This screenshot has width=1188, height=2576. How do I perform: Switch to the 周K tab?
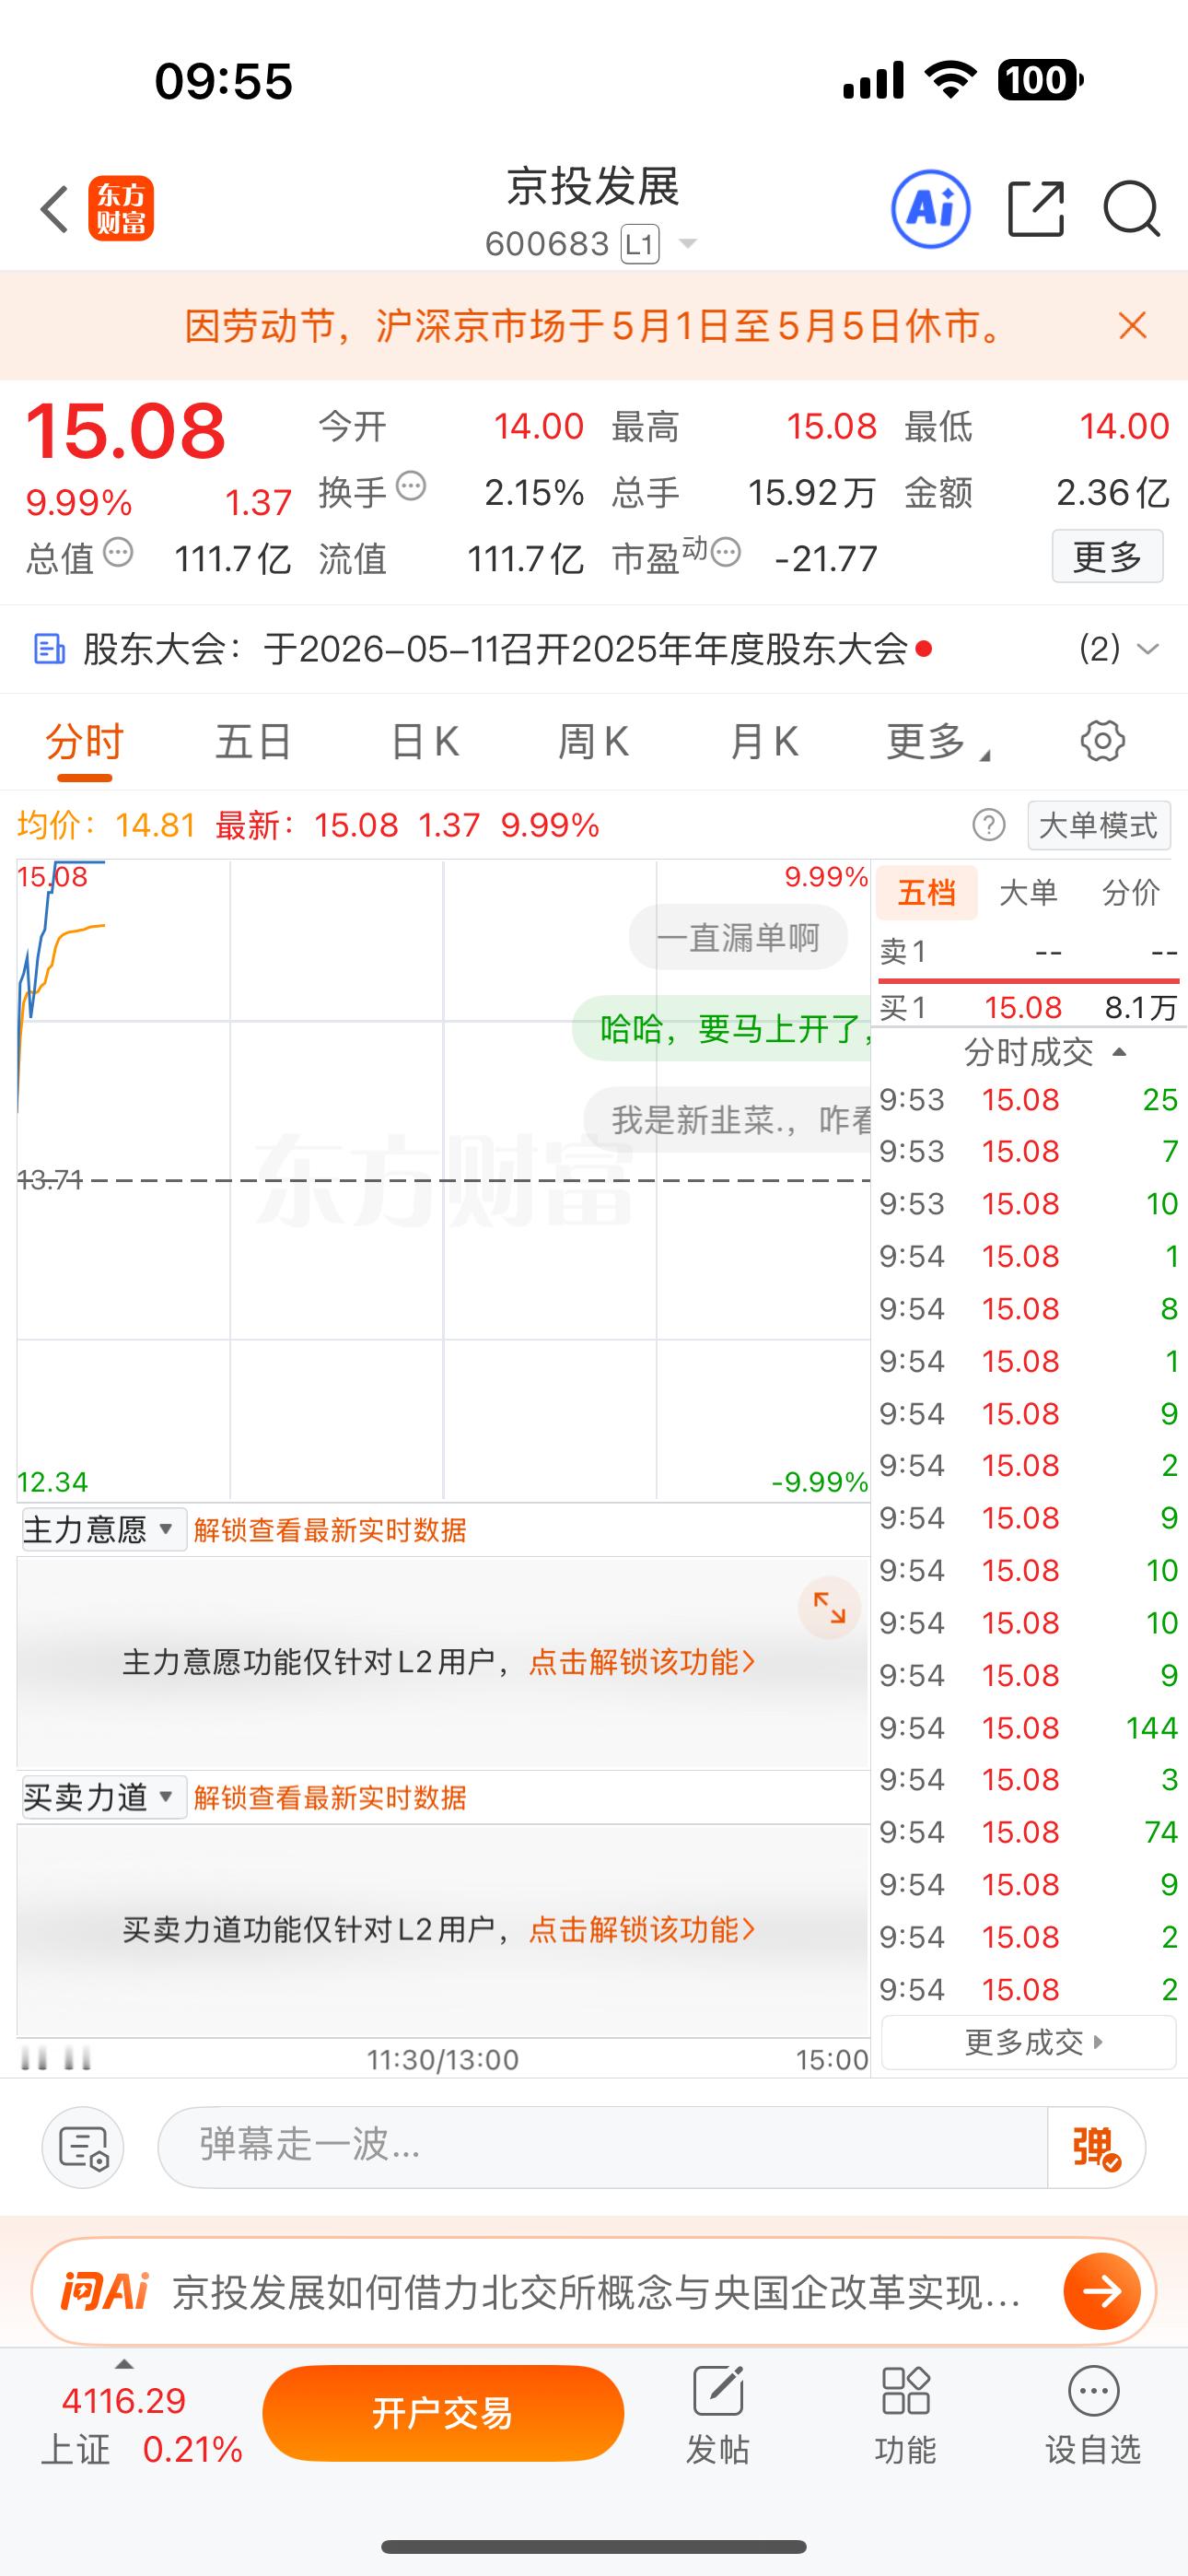pyautogui.click(x=593, y=742)
